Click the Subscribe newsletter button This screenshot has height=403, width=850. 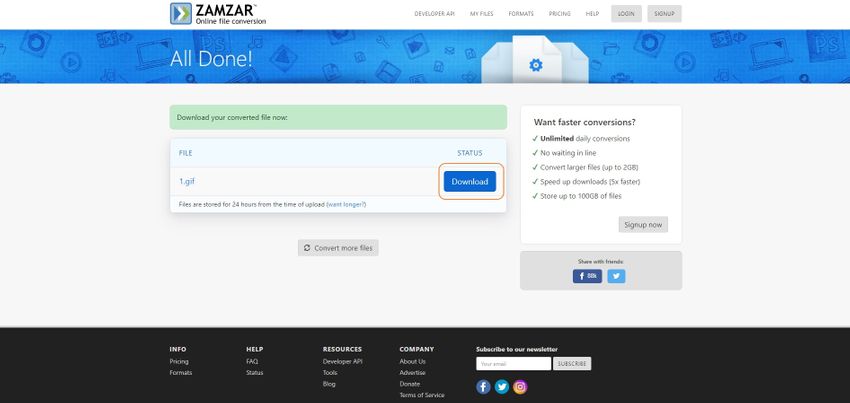coord(572,363)
